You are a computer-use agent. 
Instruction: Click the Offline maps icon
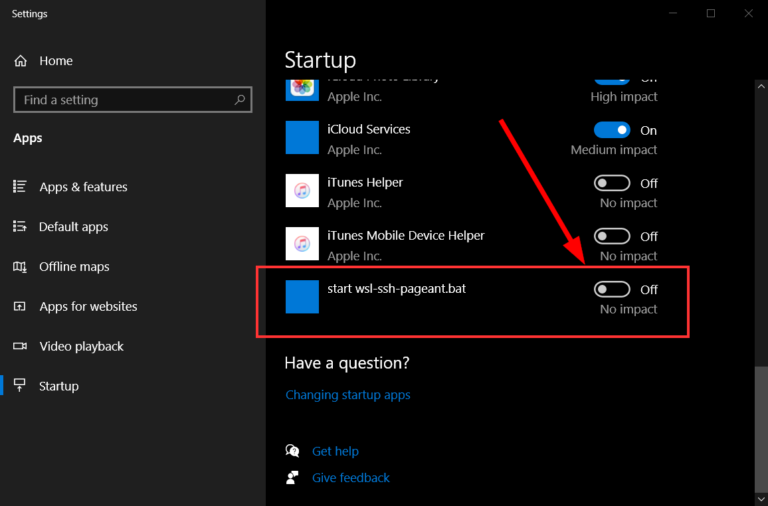coord(20,266)
